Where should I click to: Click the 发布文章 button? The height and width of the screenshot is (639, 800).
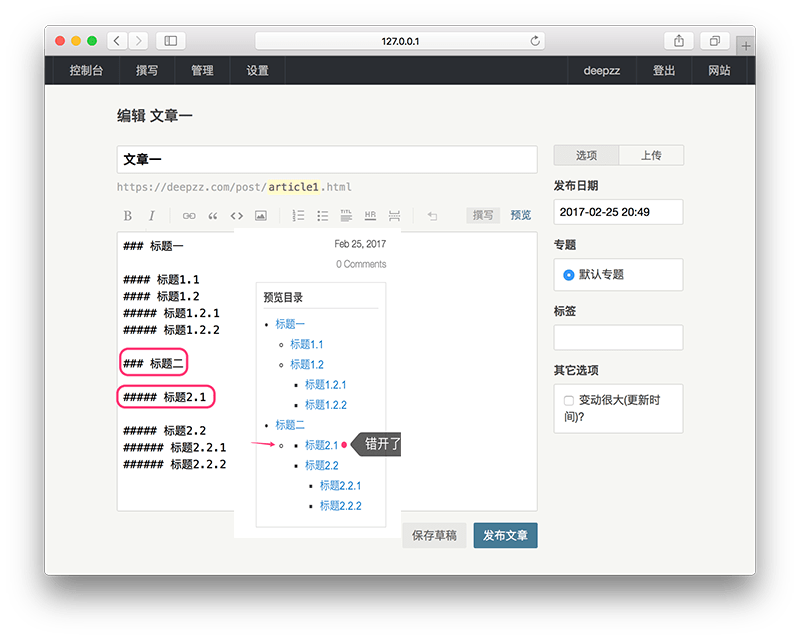505,535
